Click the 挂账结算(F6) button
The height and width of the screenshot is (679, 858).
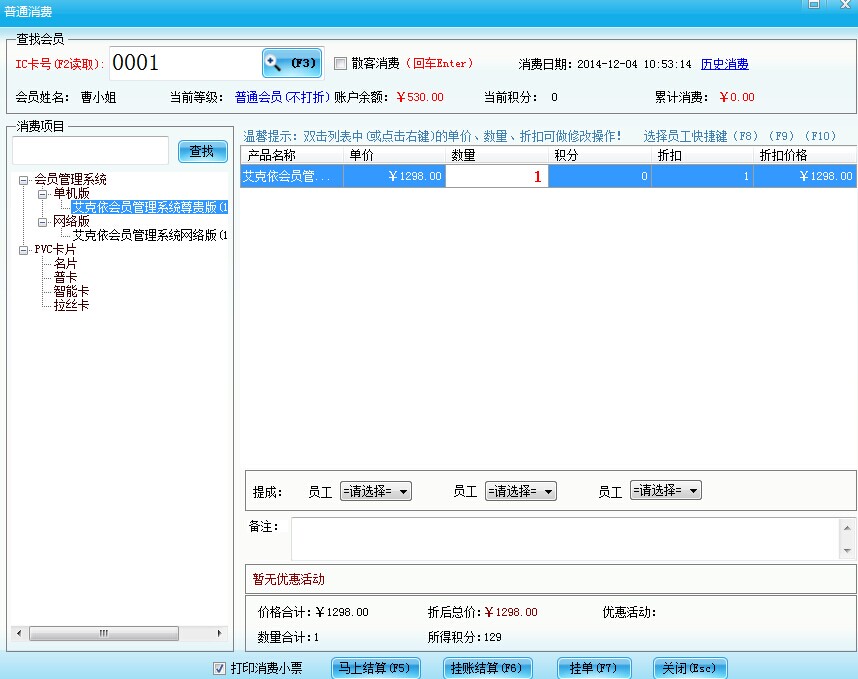pos(487,668)
